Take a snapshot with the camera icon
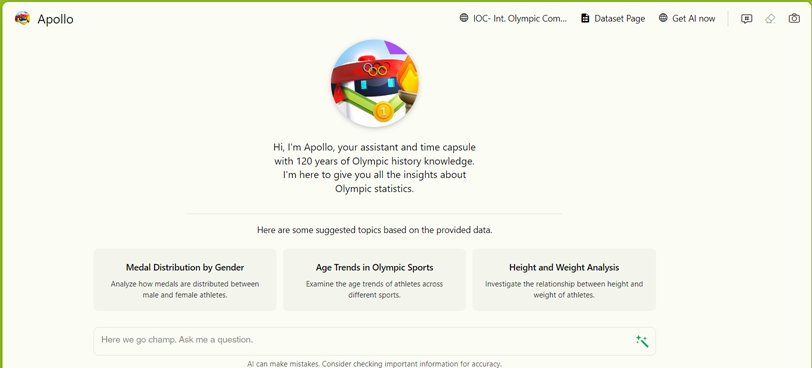812x368 pixels. point(794,19)
